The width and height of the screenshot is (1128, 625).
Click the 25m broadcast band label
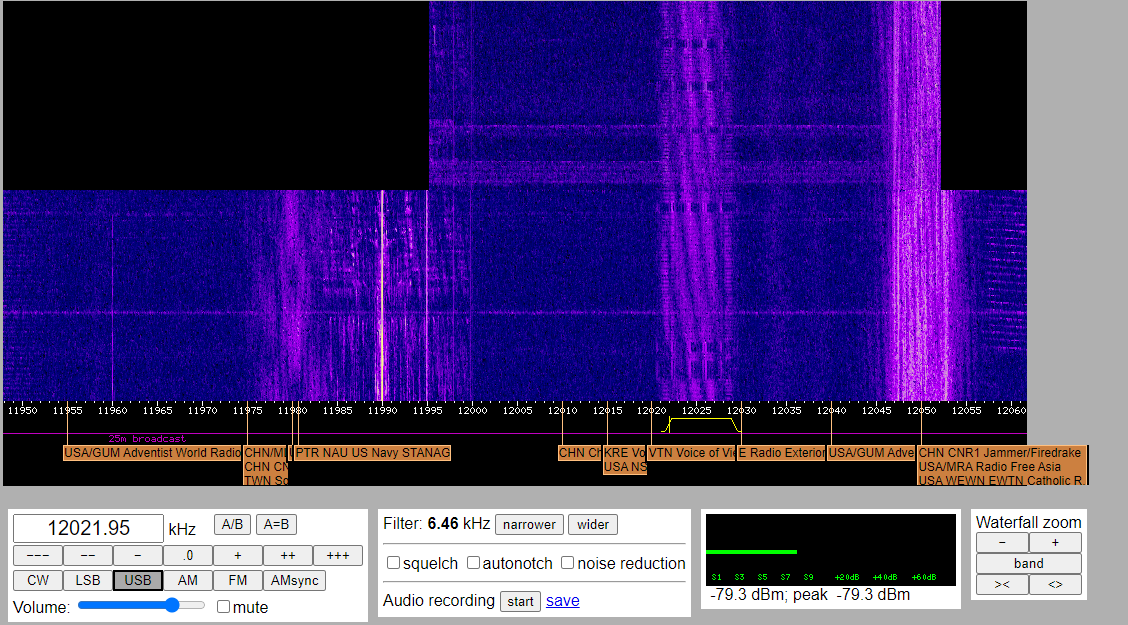(147, 439)
